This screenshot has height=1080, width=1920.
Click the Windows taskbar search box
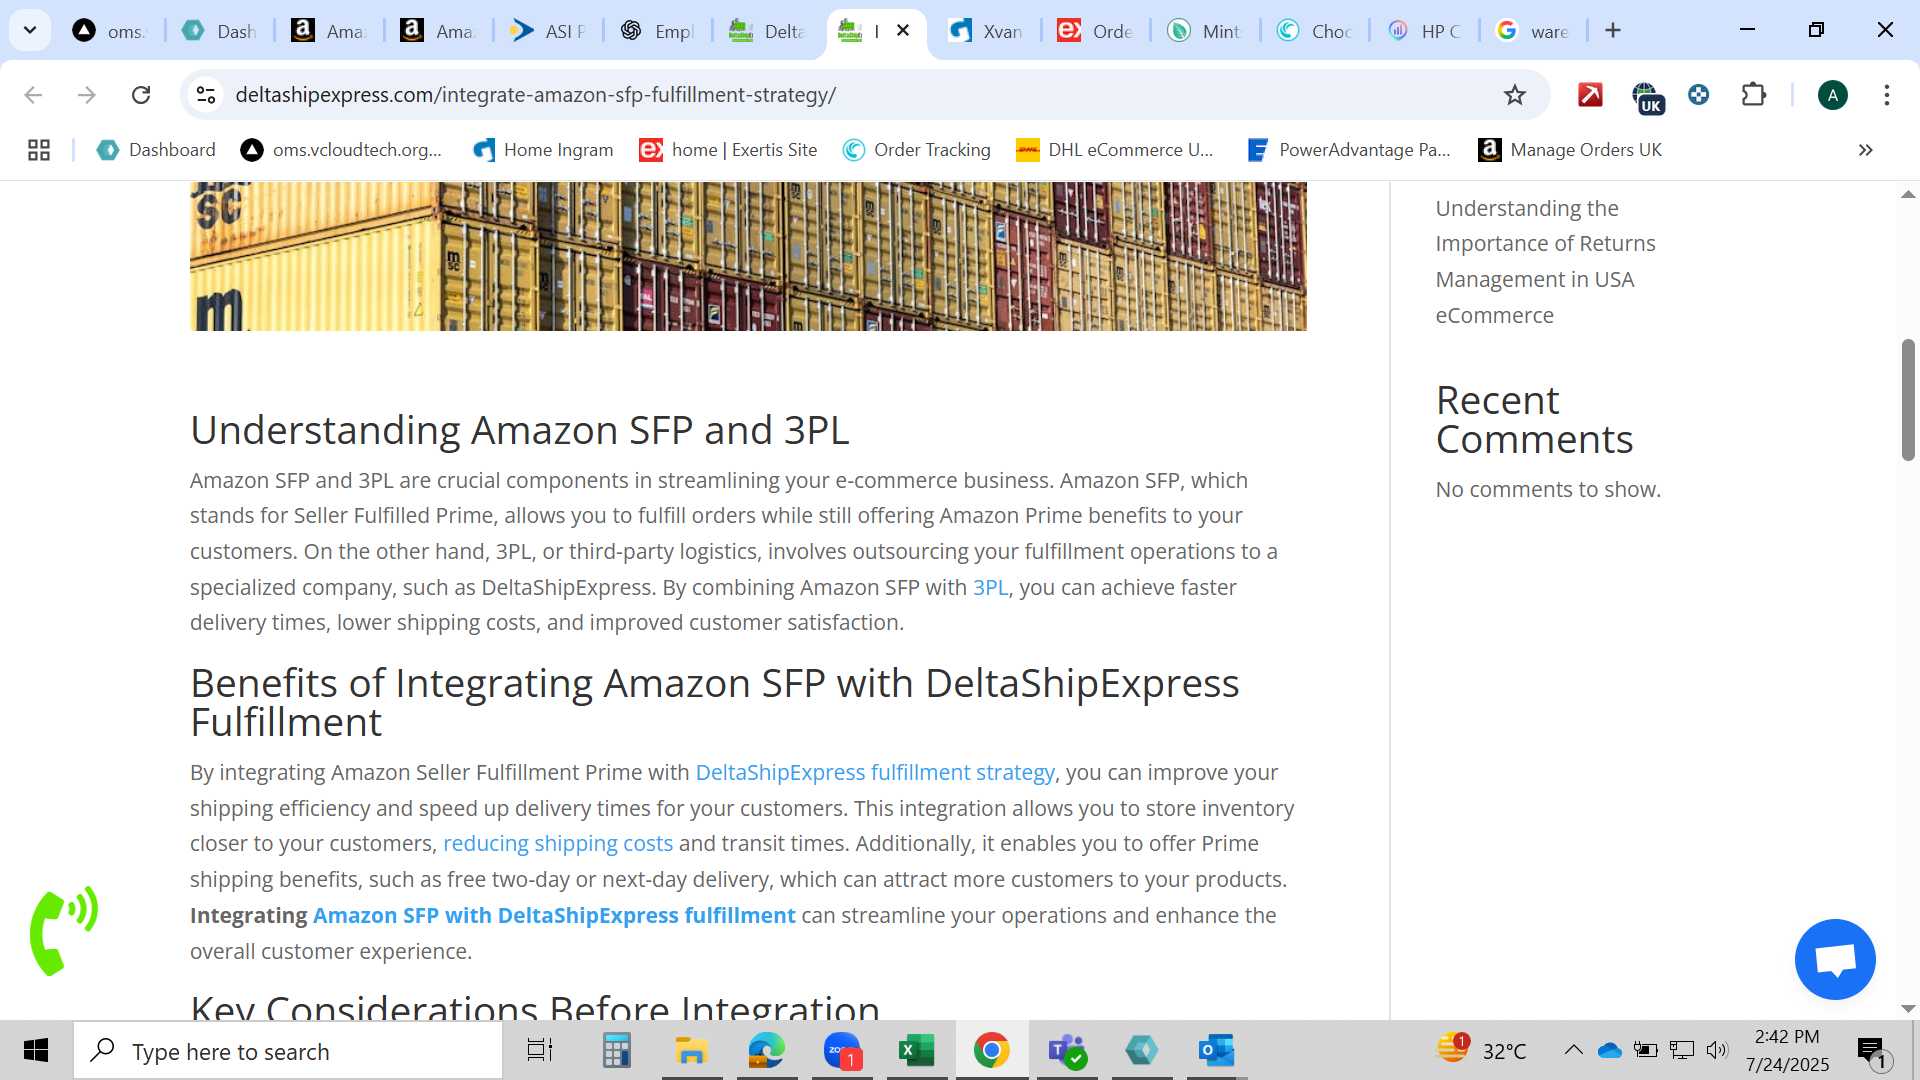(x=288, y=1051)
